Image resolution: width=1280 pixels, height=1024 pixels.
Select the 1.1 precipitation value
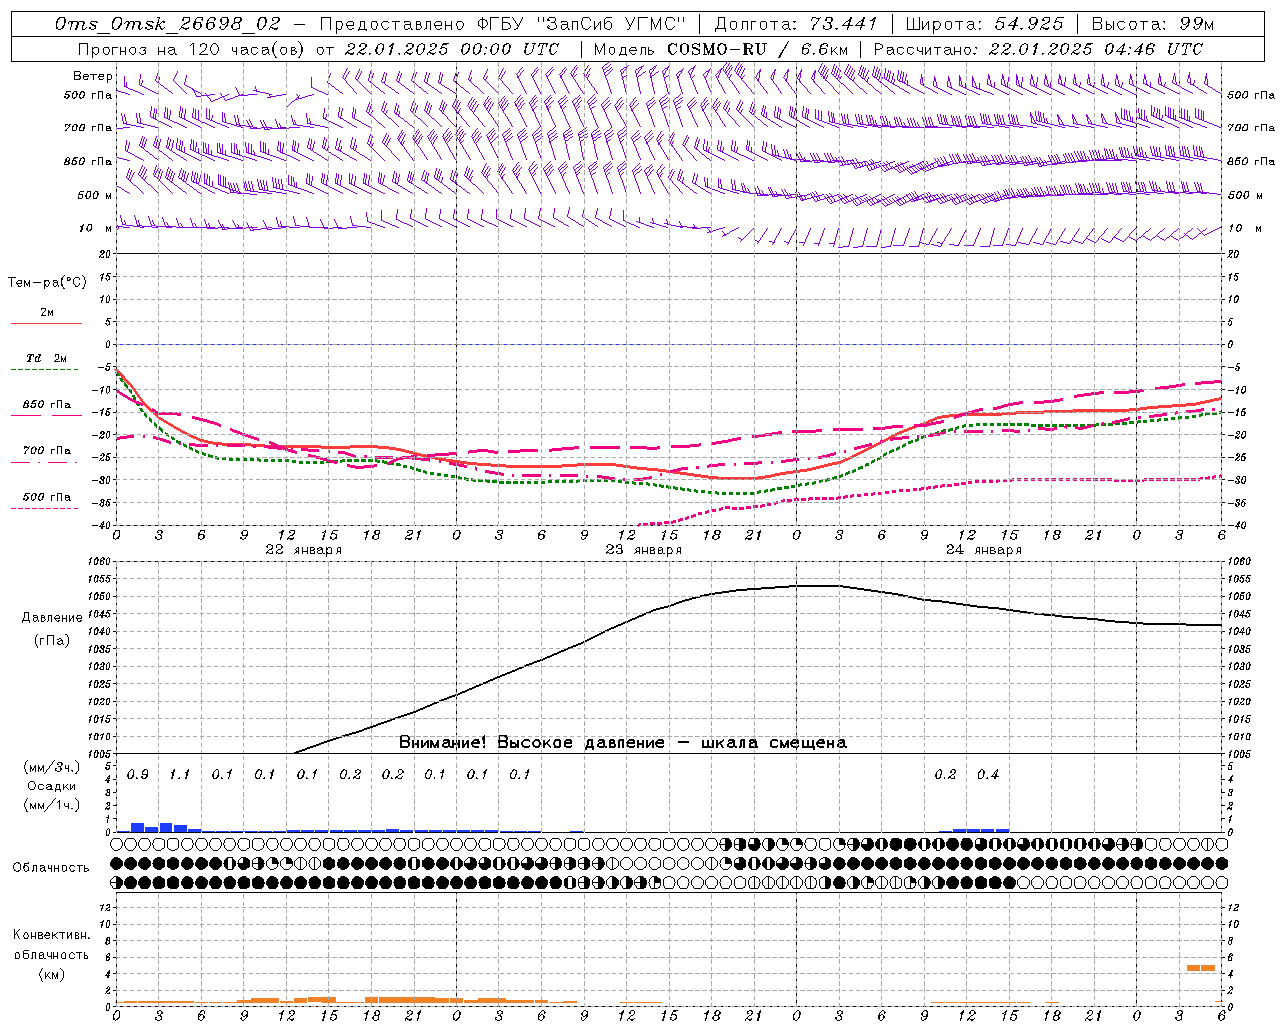click(x=179, y=775)
